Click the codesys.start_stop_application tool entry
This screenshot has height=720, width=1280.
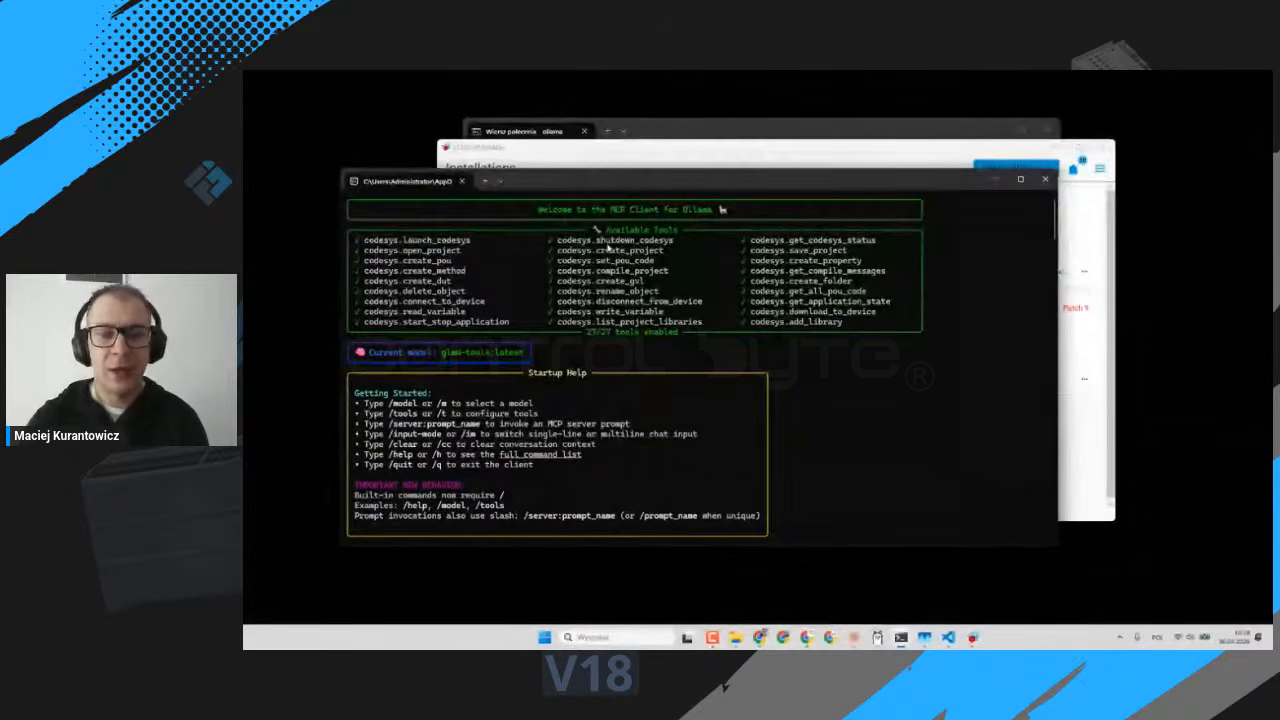[x=436, y=322]
